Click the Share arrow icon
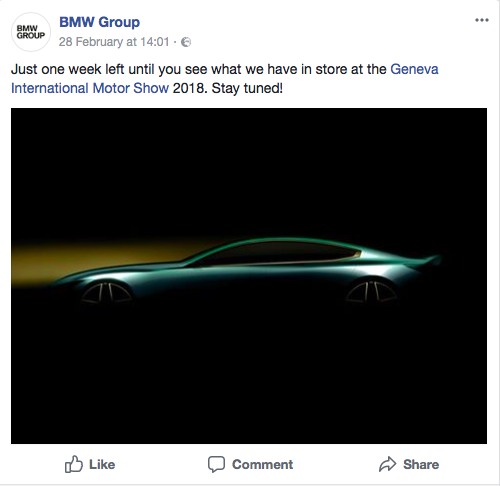500x486 pixels. pos(387,464)
